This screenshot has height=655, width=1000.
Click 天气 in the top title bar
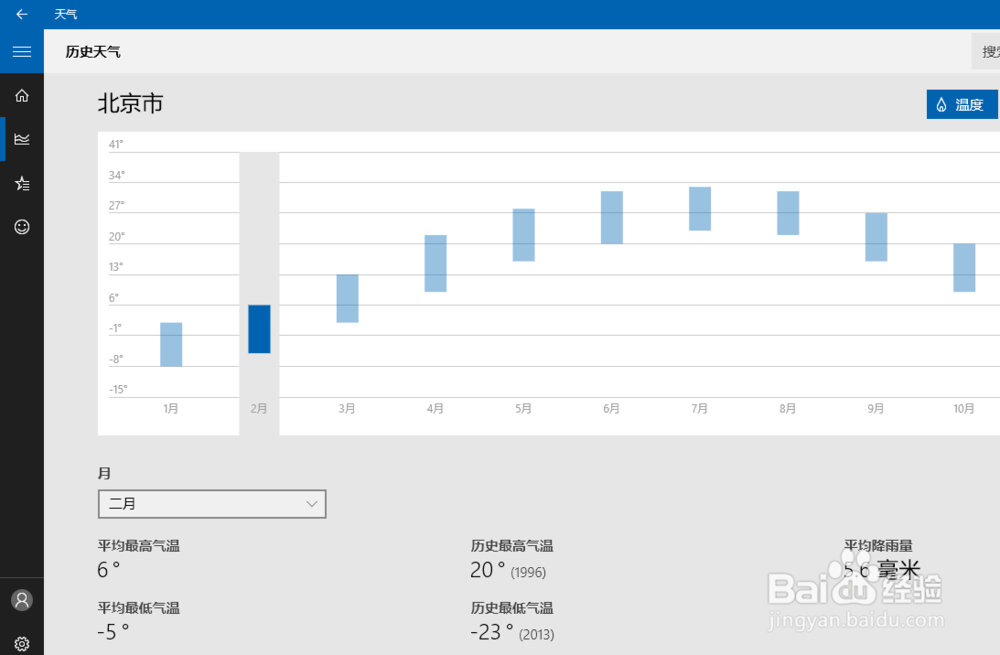(x=66, y=14)
